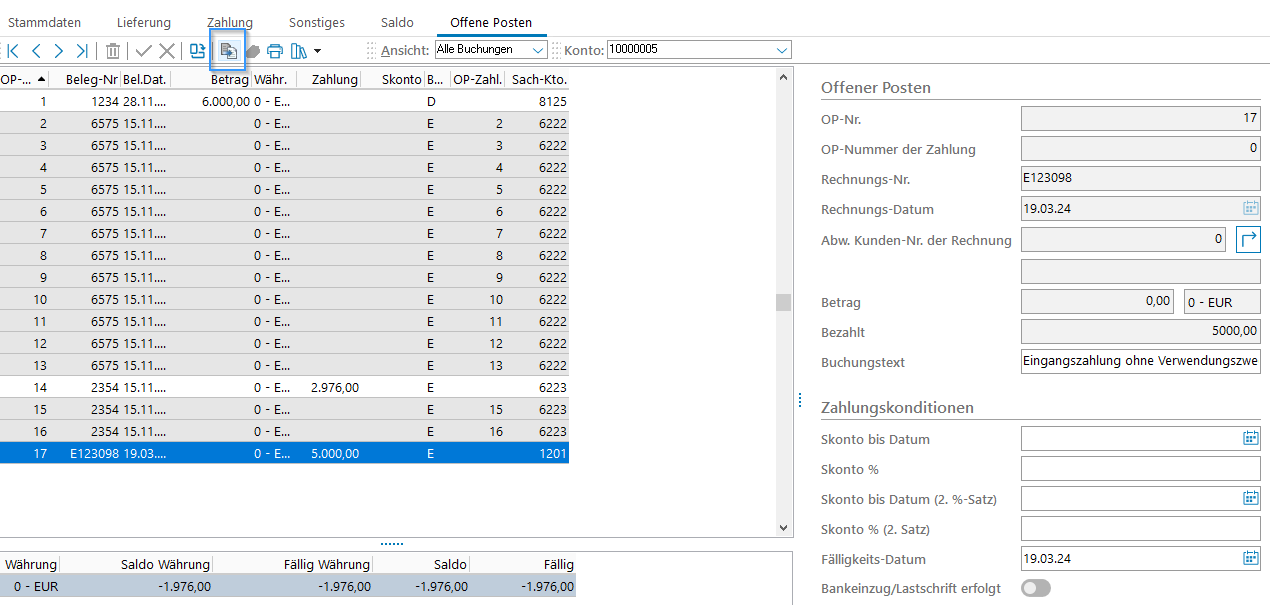Open the Ansicht dropdown
The width and height of the screenshot is (1270, 605).
(539, 50)
